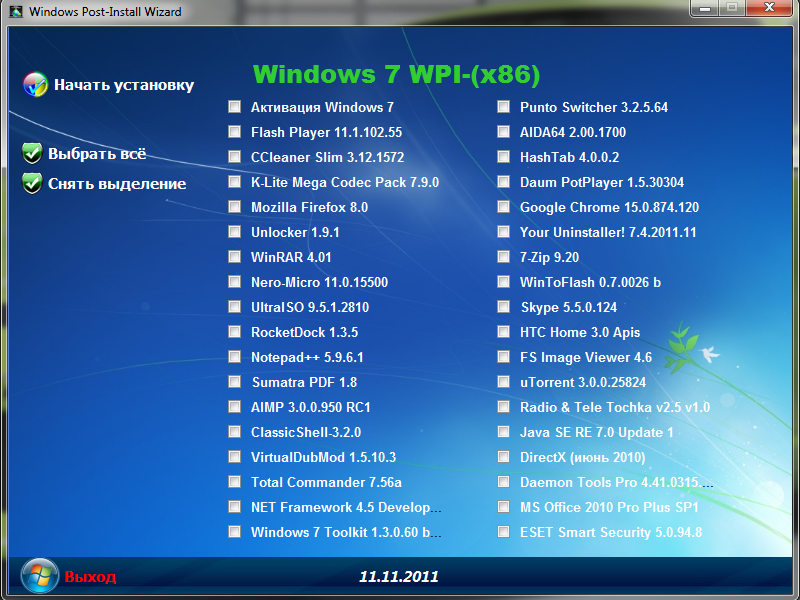Screen dimensions: 800x600
Task: Click the green shield Deselect All icon
Action: (x=32, y=184)
